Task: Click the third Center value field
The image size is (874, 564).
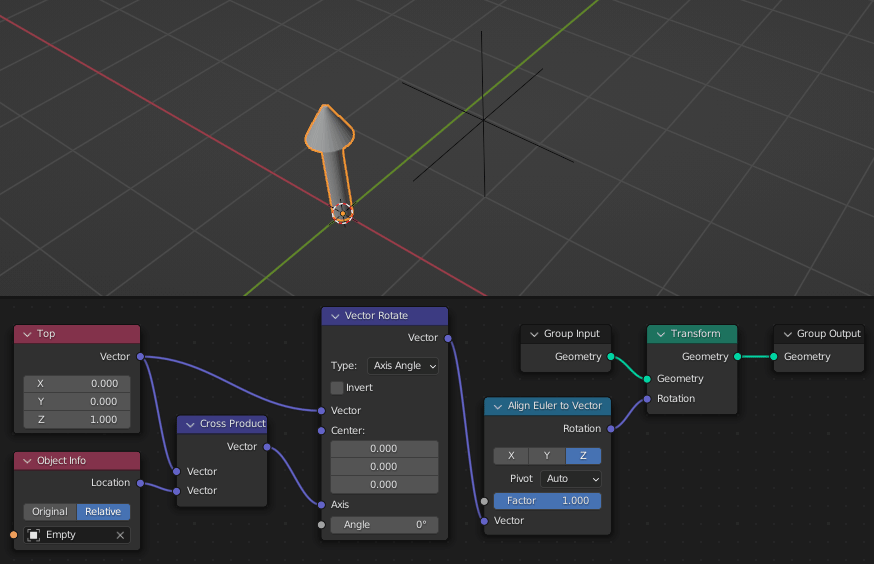Action: tap(385, 484)
